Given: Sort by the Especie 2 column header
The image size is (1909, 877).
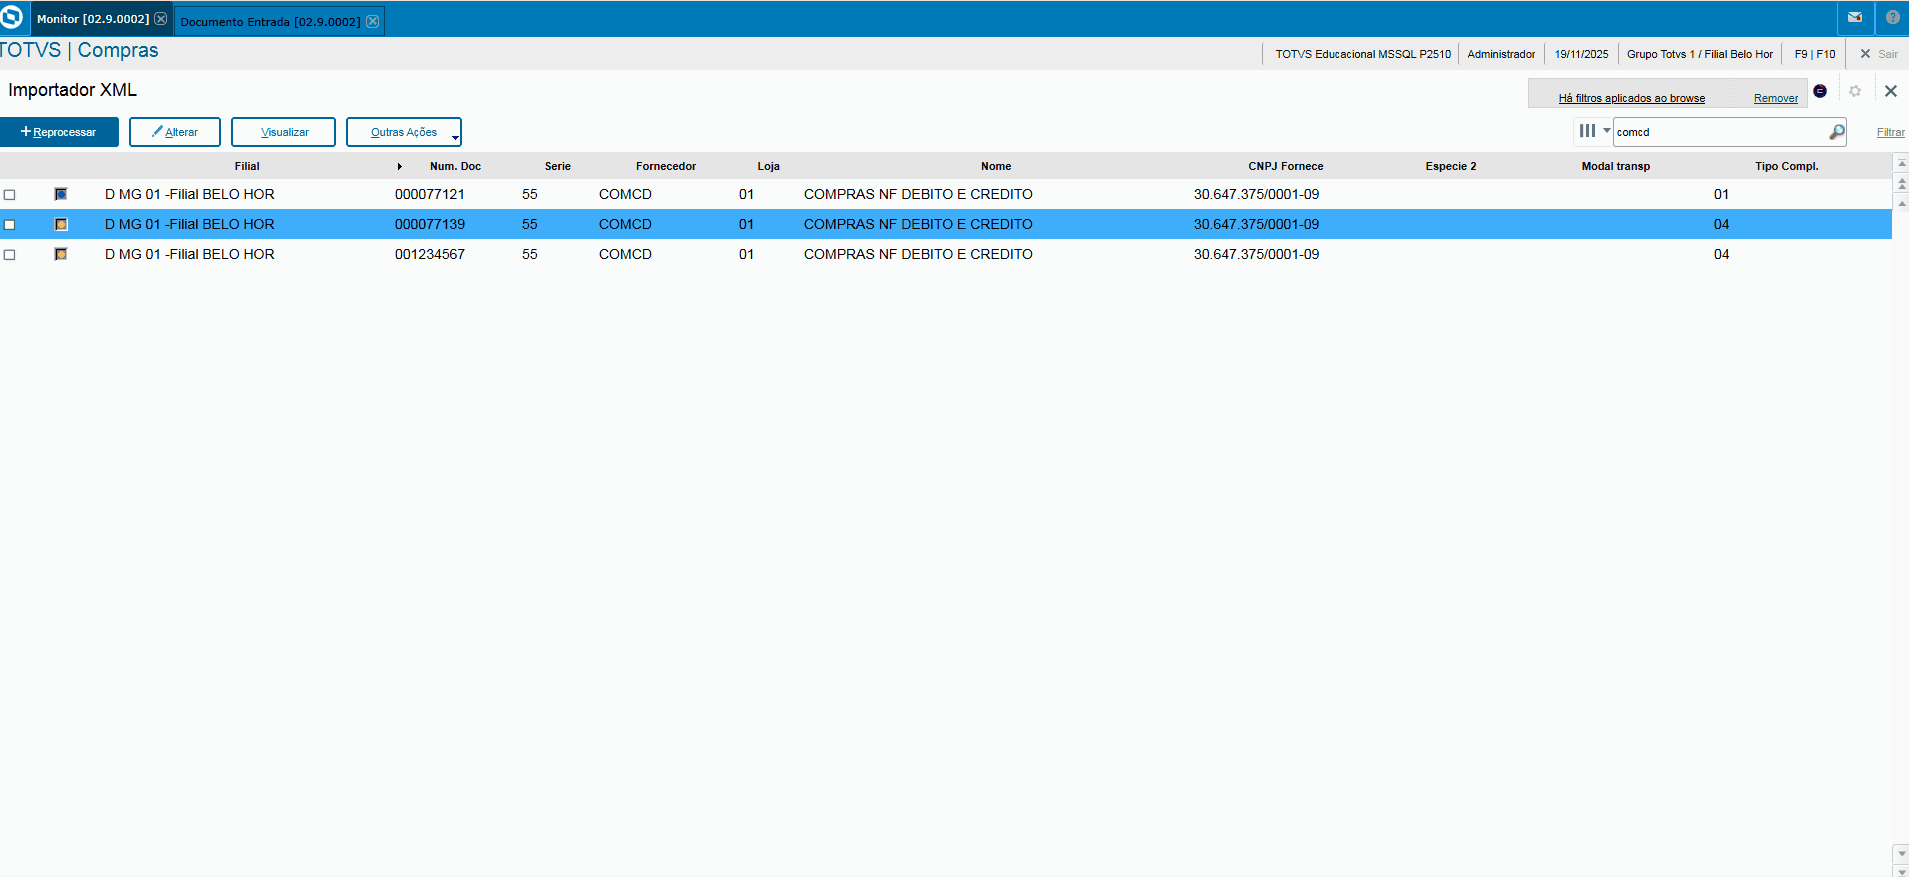Looking at the screenshot, I should [x=1451, y=166].
